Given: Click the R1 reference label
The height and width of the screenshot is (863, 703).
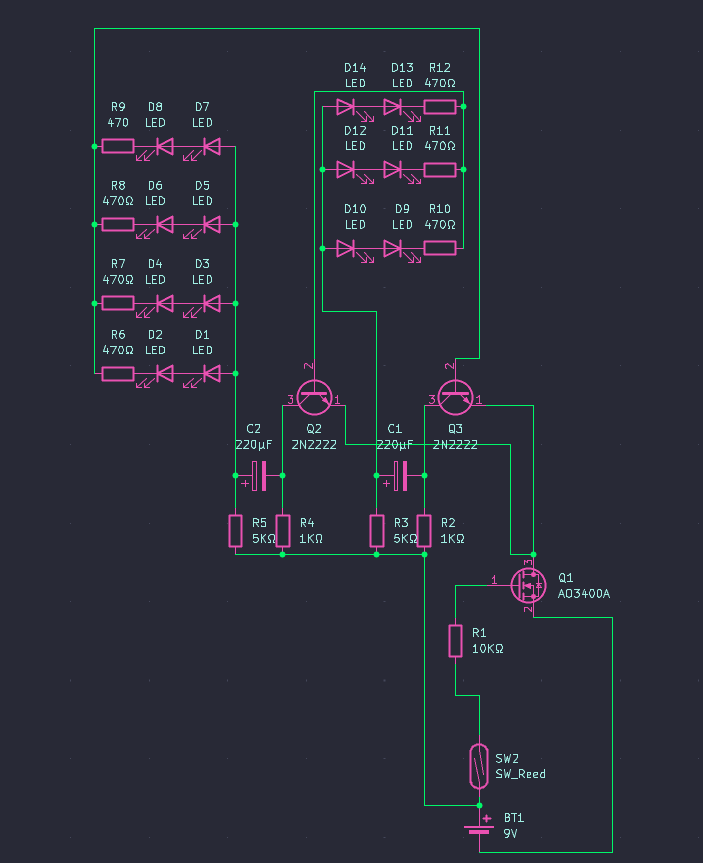Looking at the screenshot, I should 479,633.
